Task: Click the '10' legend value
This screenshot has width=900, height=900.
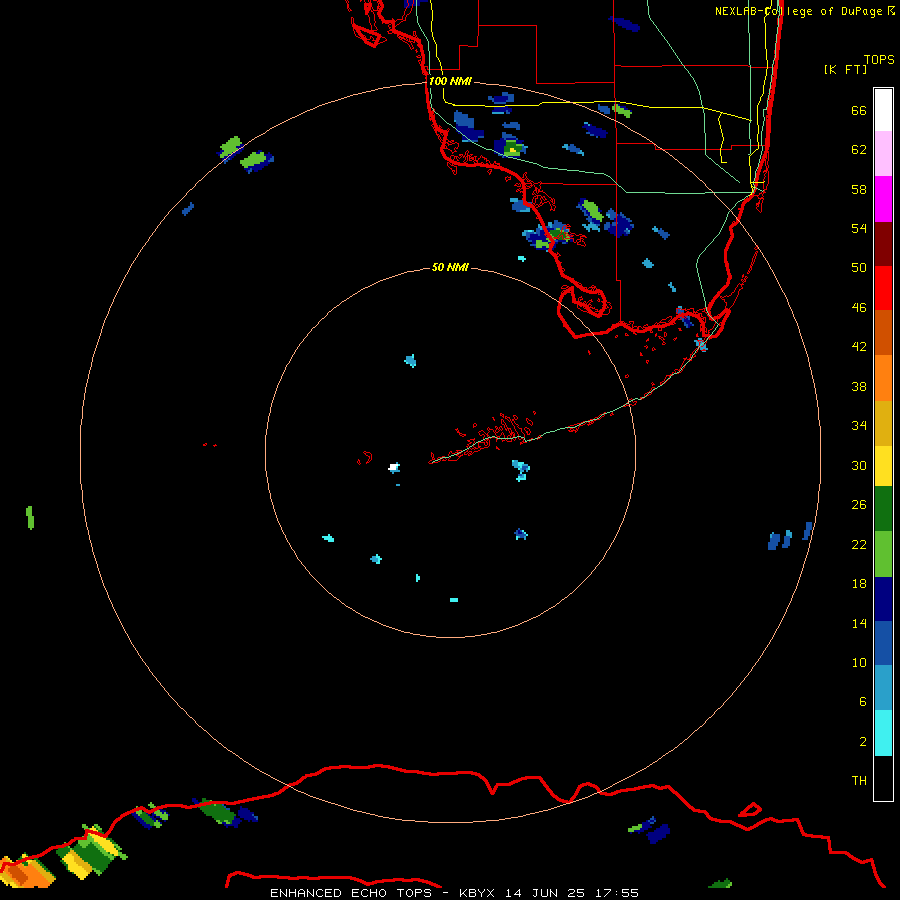Action: click(859, 662)
